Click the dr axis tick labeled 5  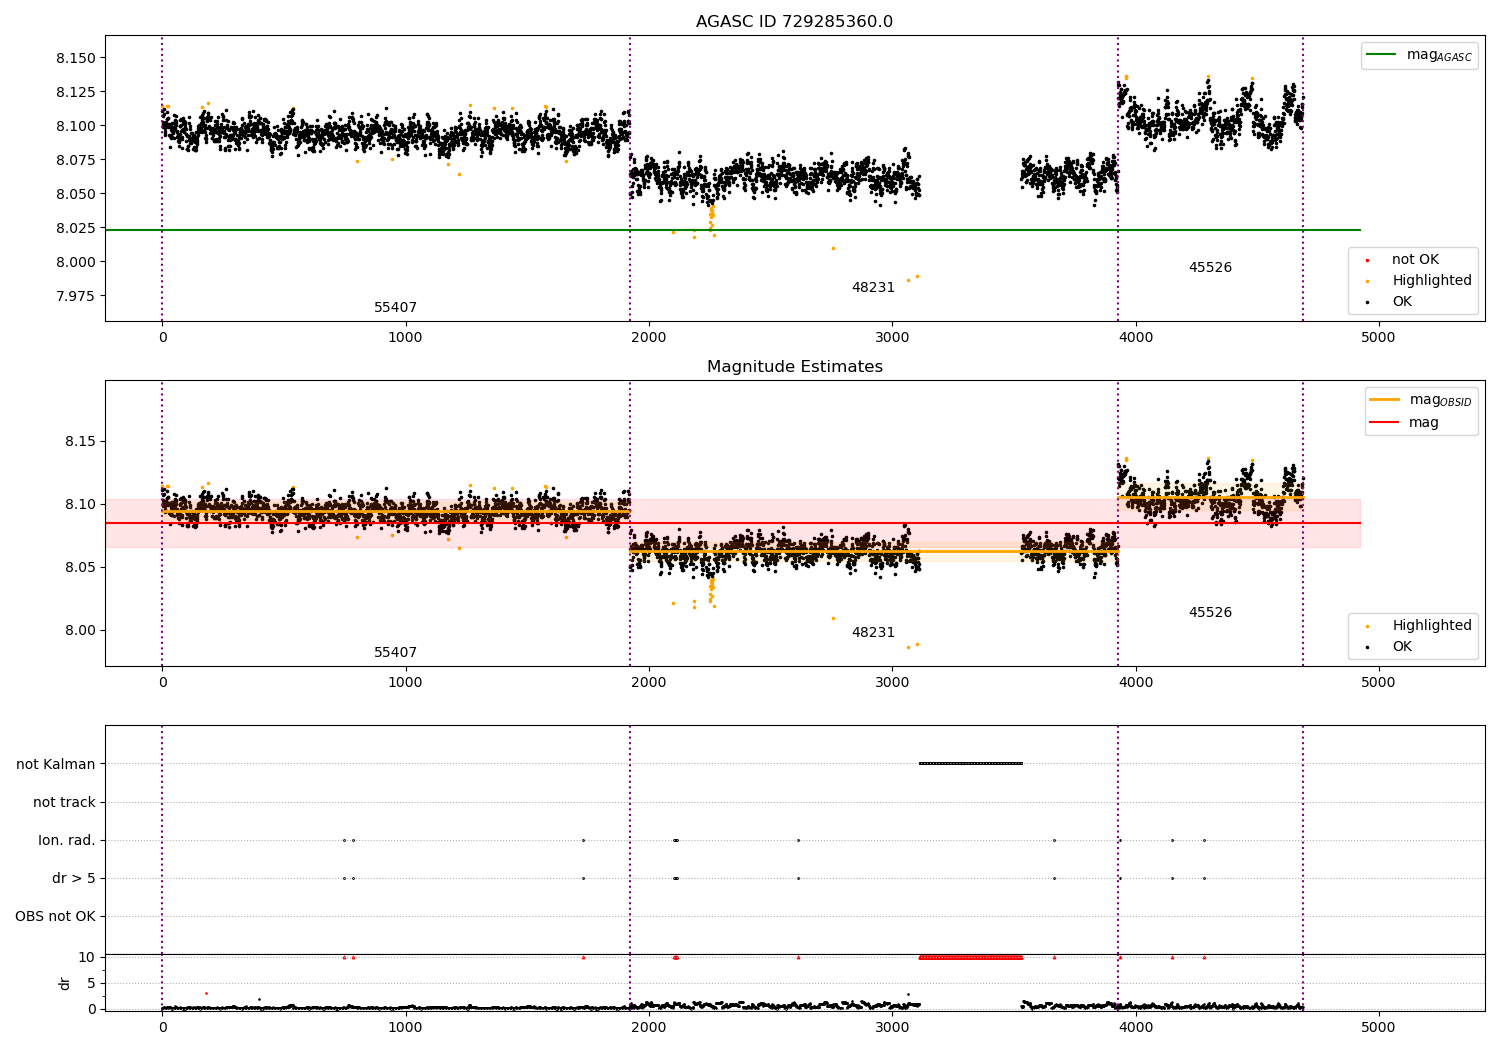tap(91, 984)
